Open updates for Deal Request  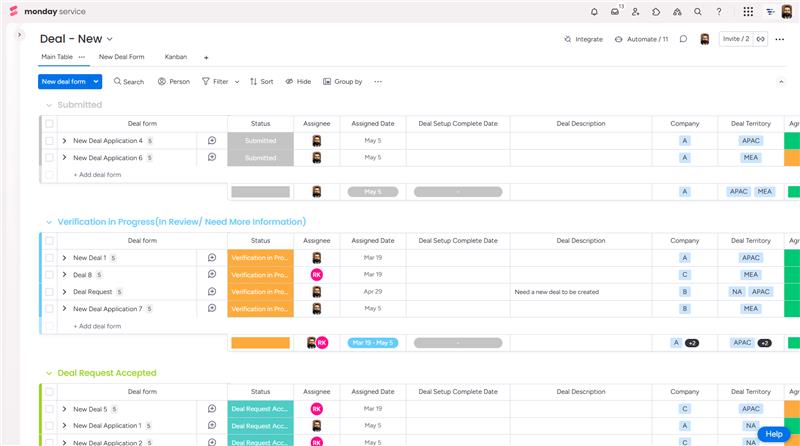pos(212,291)
